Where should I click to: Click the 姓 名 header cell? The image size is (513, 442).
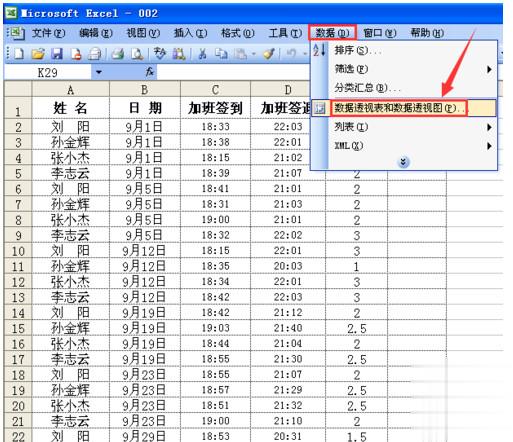coord(71,108)
